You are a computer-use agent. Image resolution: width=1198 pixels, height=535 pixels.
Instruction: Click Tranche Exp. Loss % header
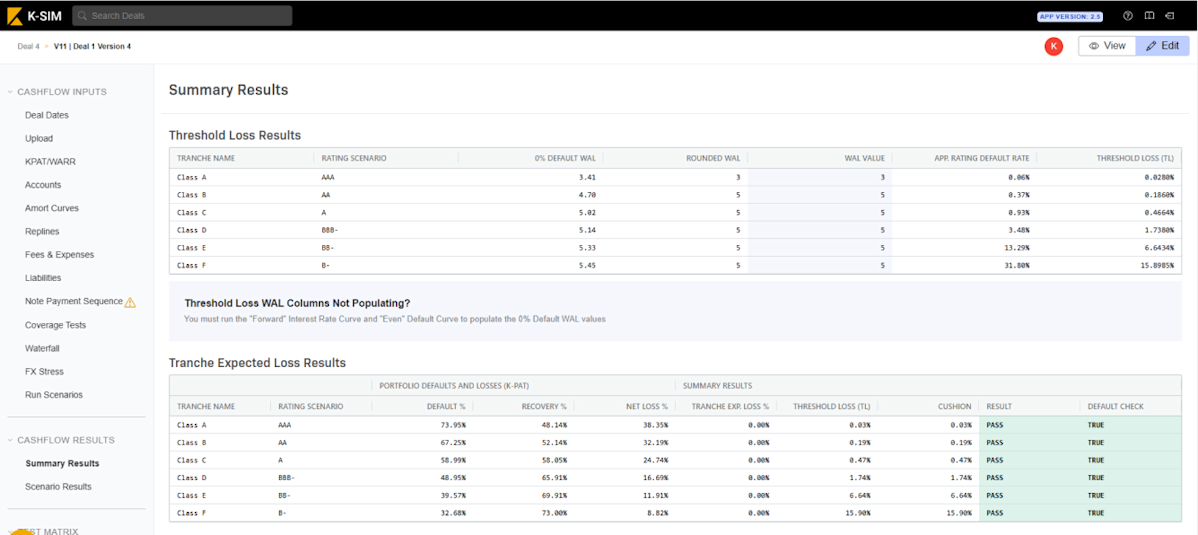728,407
